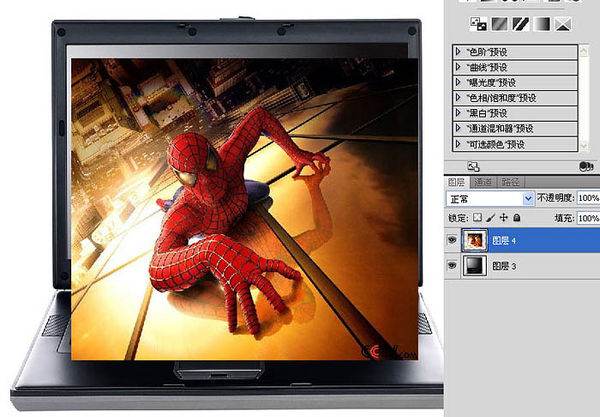Add a Selective Color adjustment layer

point(562,24)
